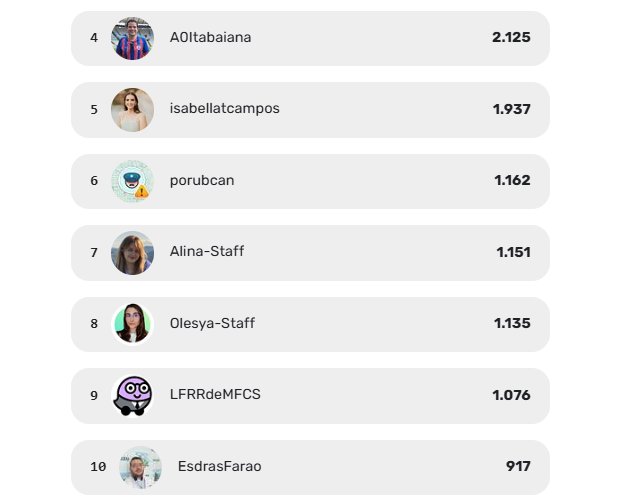Open Olesya-Staff's avatar image
The height and width of the screenshot is (504, 629).
132,324
